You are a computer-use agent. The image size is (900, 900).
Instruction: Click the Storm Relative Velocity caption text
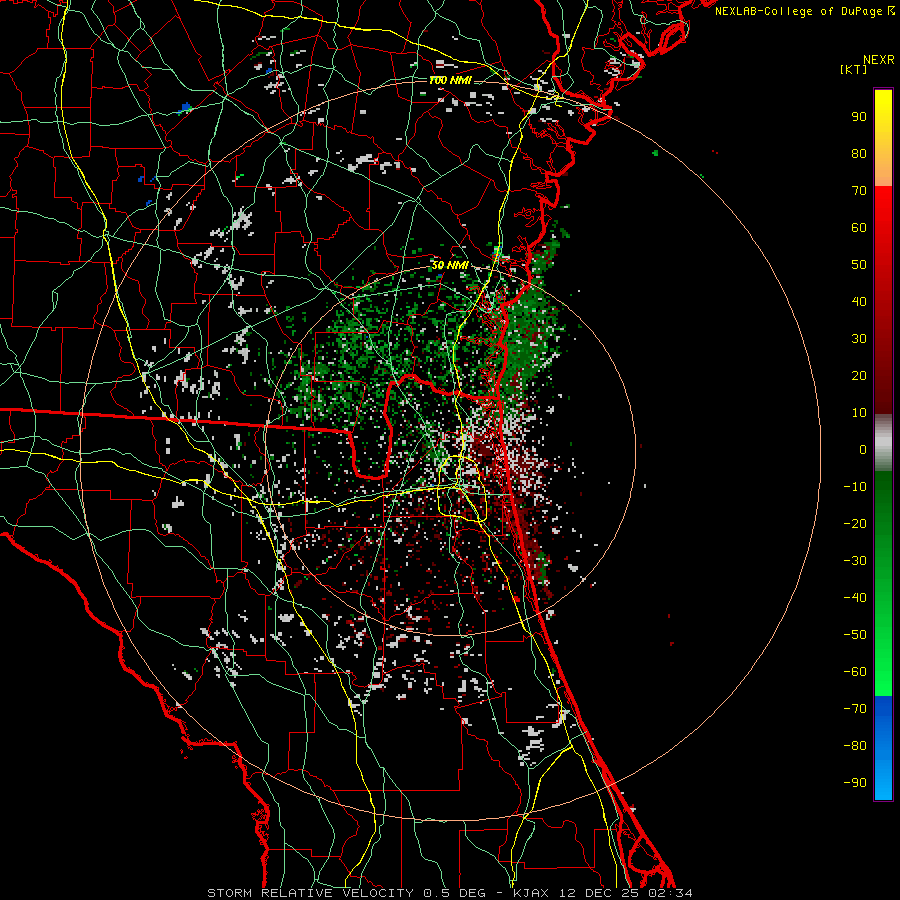[x=449, y=893]
